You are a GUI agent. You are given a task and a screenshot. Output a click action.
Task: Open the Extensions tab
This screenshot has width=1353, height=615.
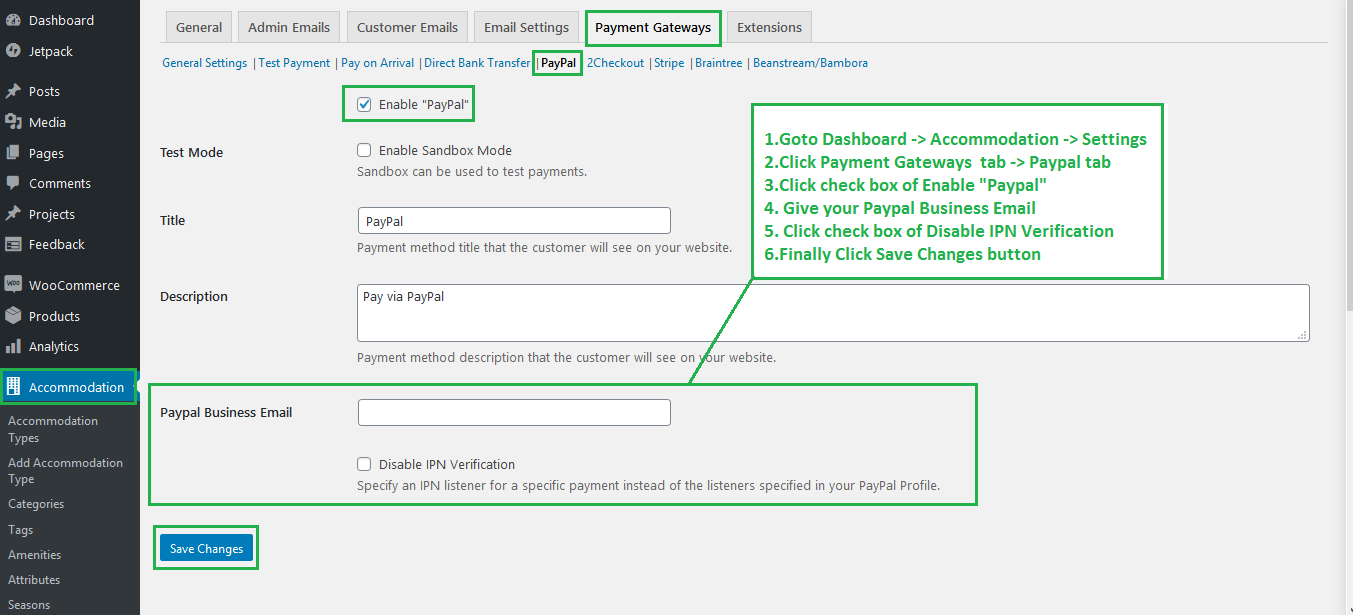coord(769,27)
